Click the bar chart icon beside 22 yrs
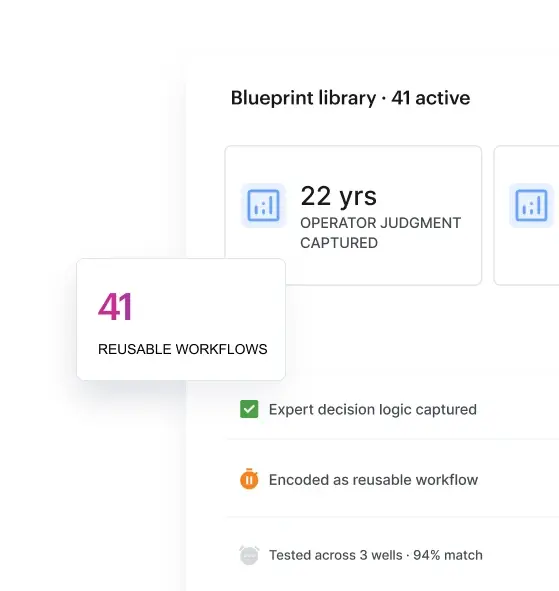 [x=263, y=205]
